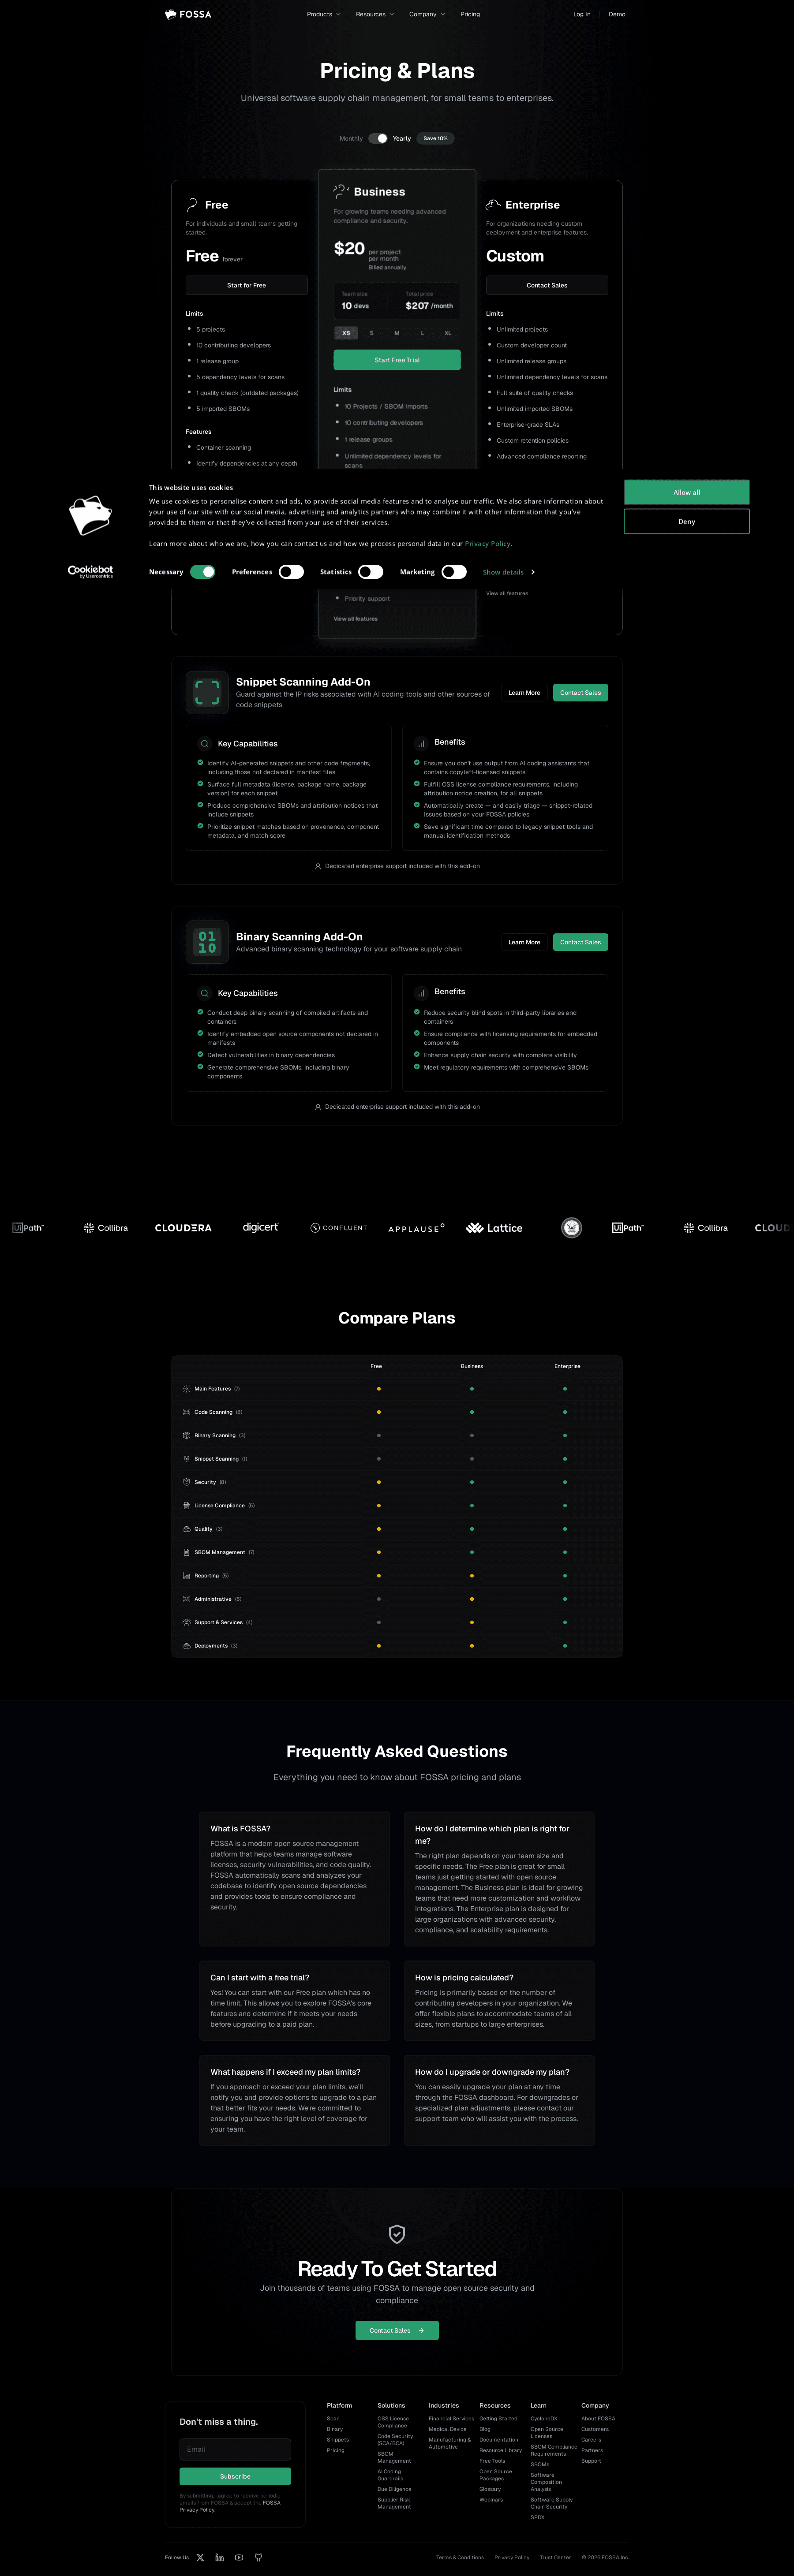794x2576 pixels.
Task: Click Learn More for Snippet Scanning Add-On
Action: [x=524, y=692]
